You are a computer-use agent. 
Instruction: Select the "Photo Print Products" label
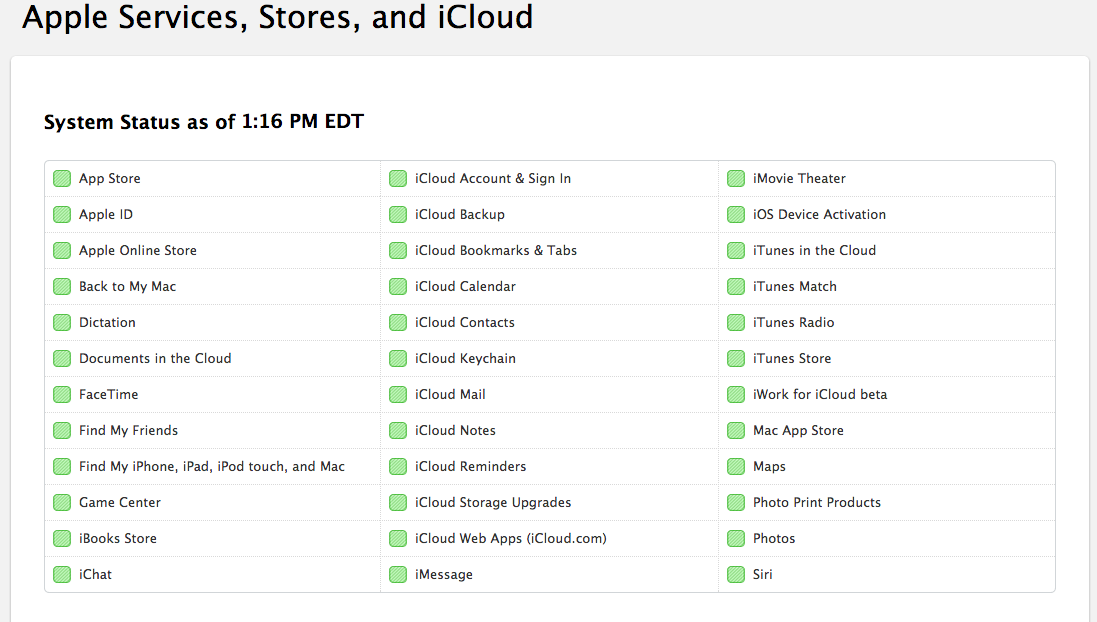817,502
